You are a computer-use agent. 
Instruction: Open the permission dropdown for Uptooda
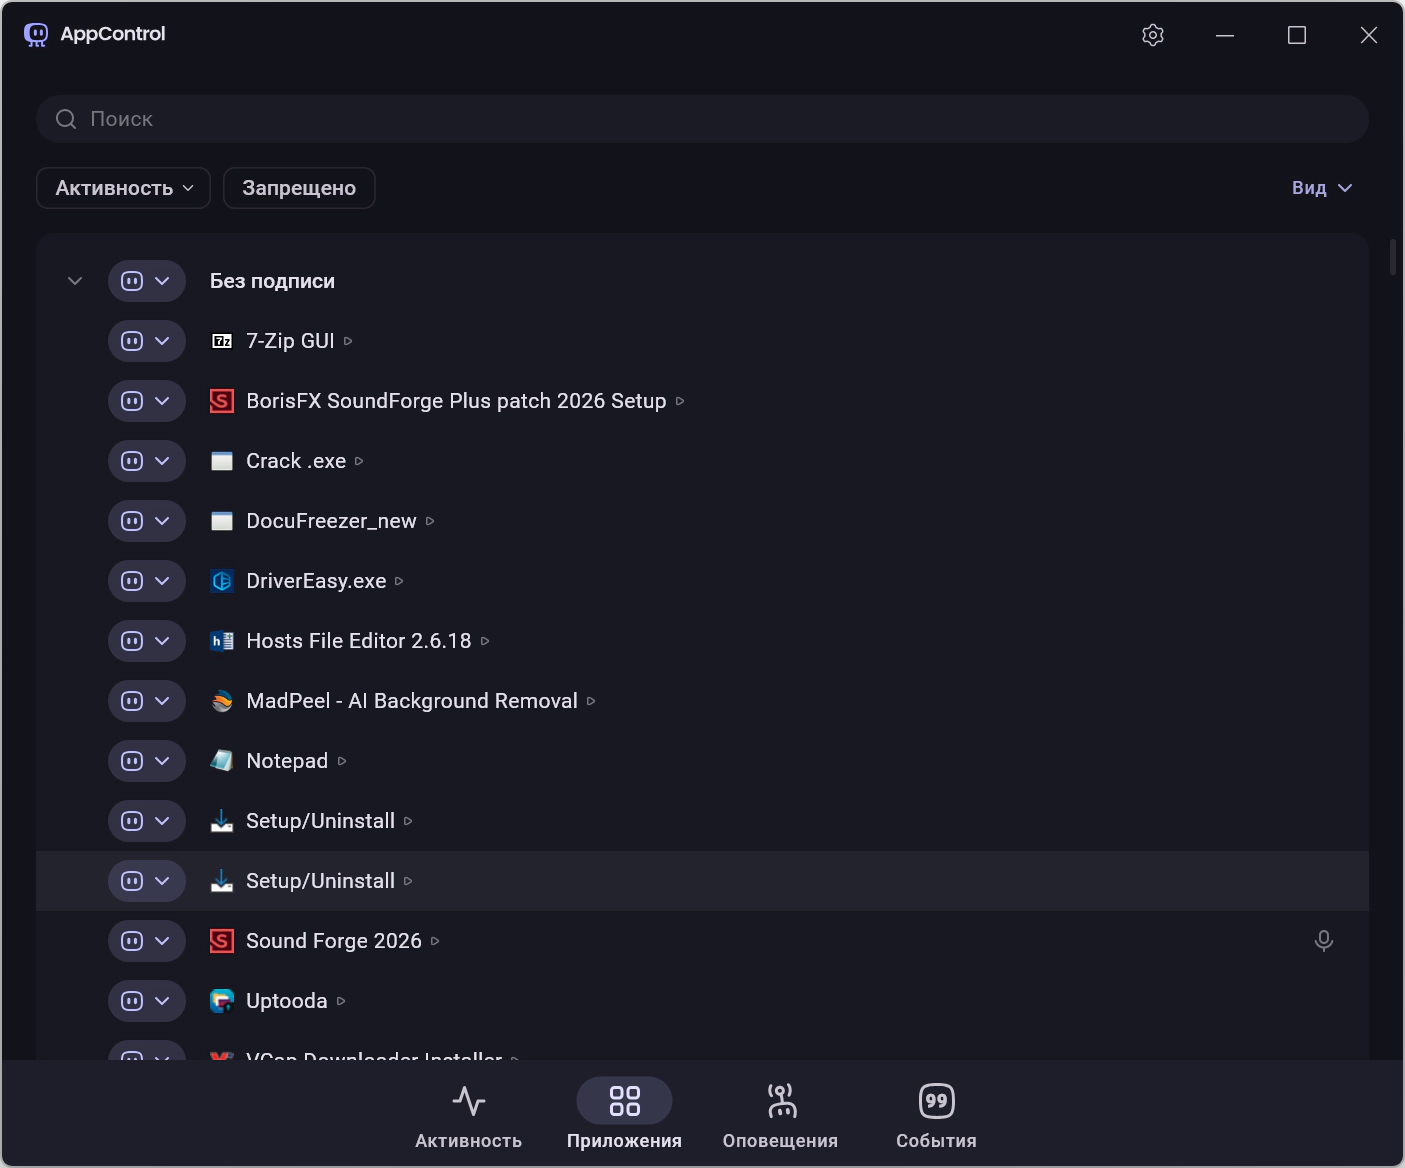point(147,1001)
